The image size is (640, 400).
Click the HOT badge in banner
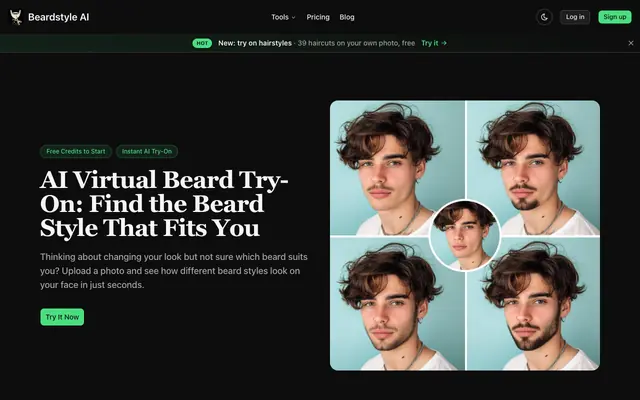pyautogui.click(x=202, y=43)
